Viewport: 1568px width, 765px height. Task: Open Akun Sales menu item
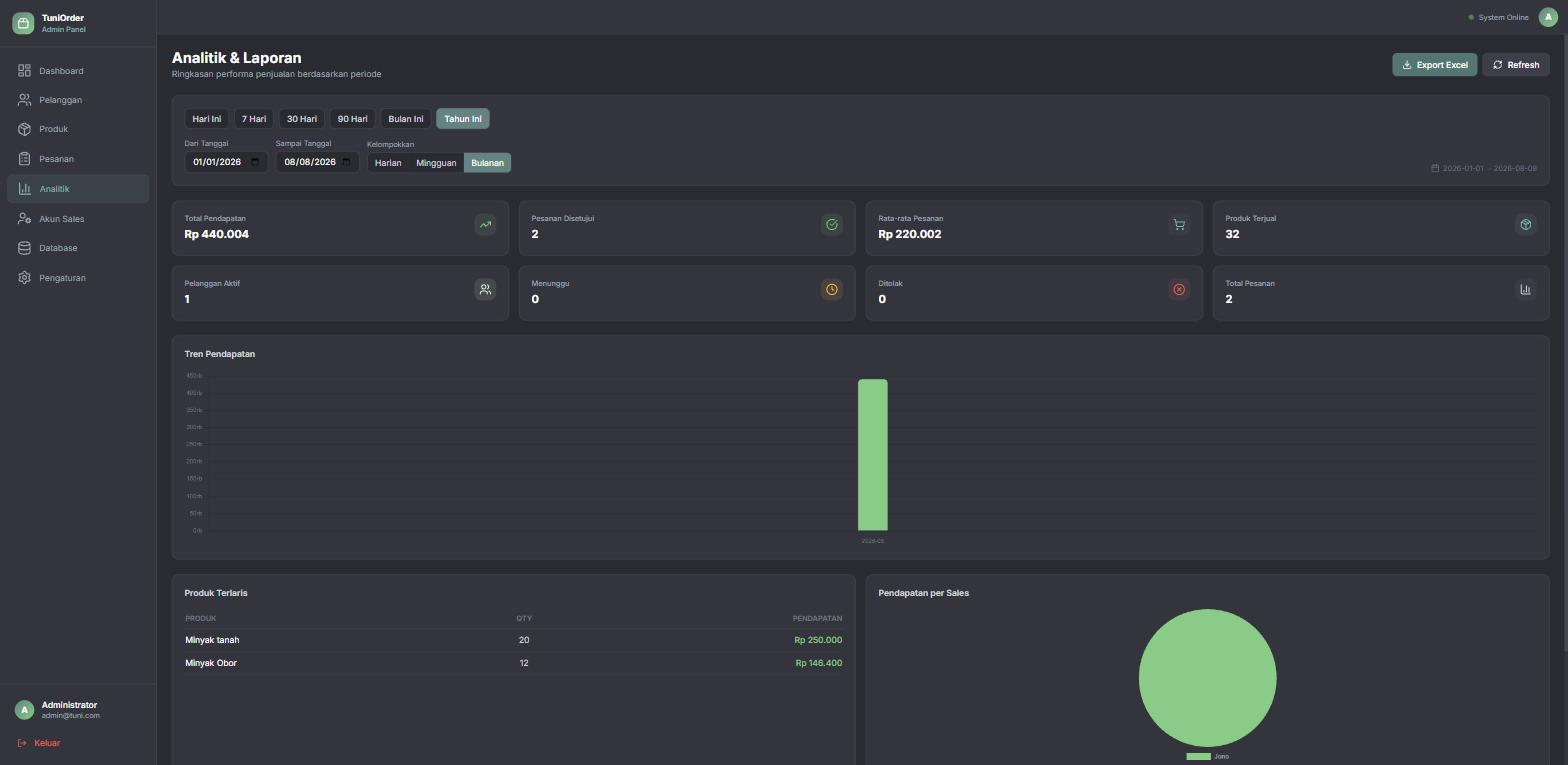click(x=78, y=219)
